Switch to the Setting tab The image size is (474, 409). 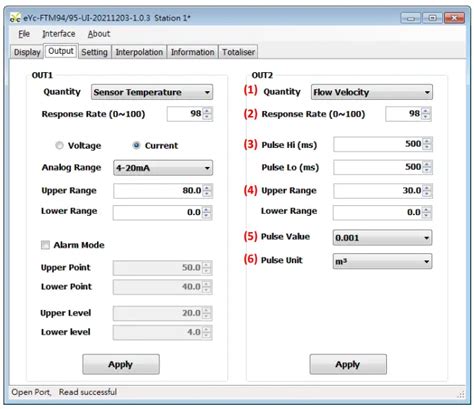[x=94, y=52]
